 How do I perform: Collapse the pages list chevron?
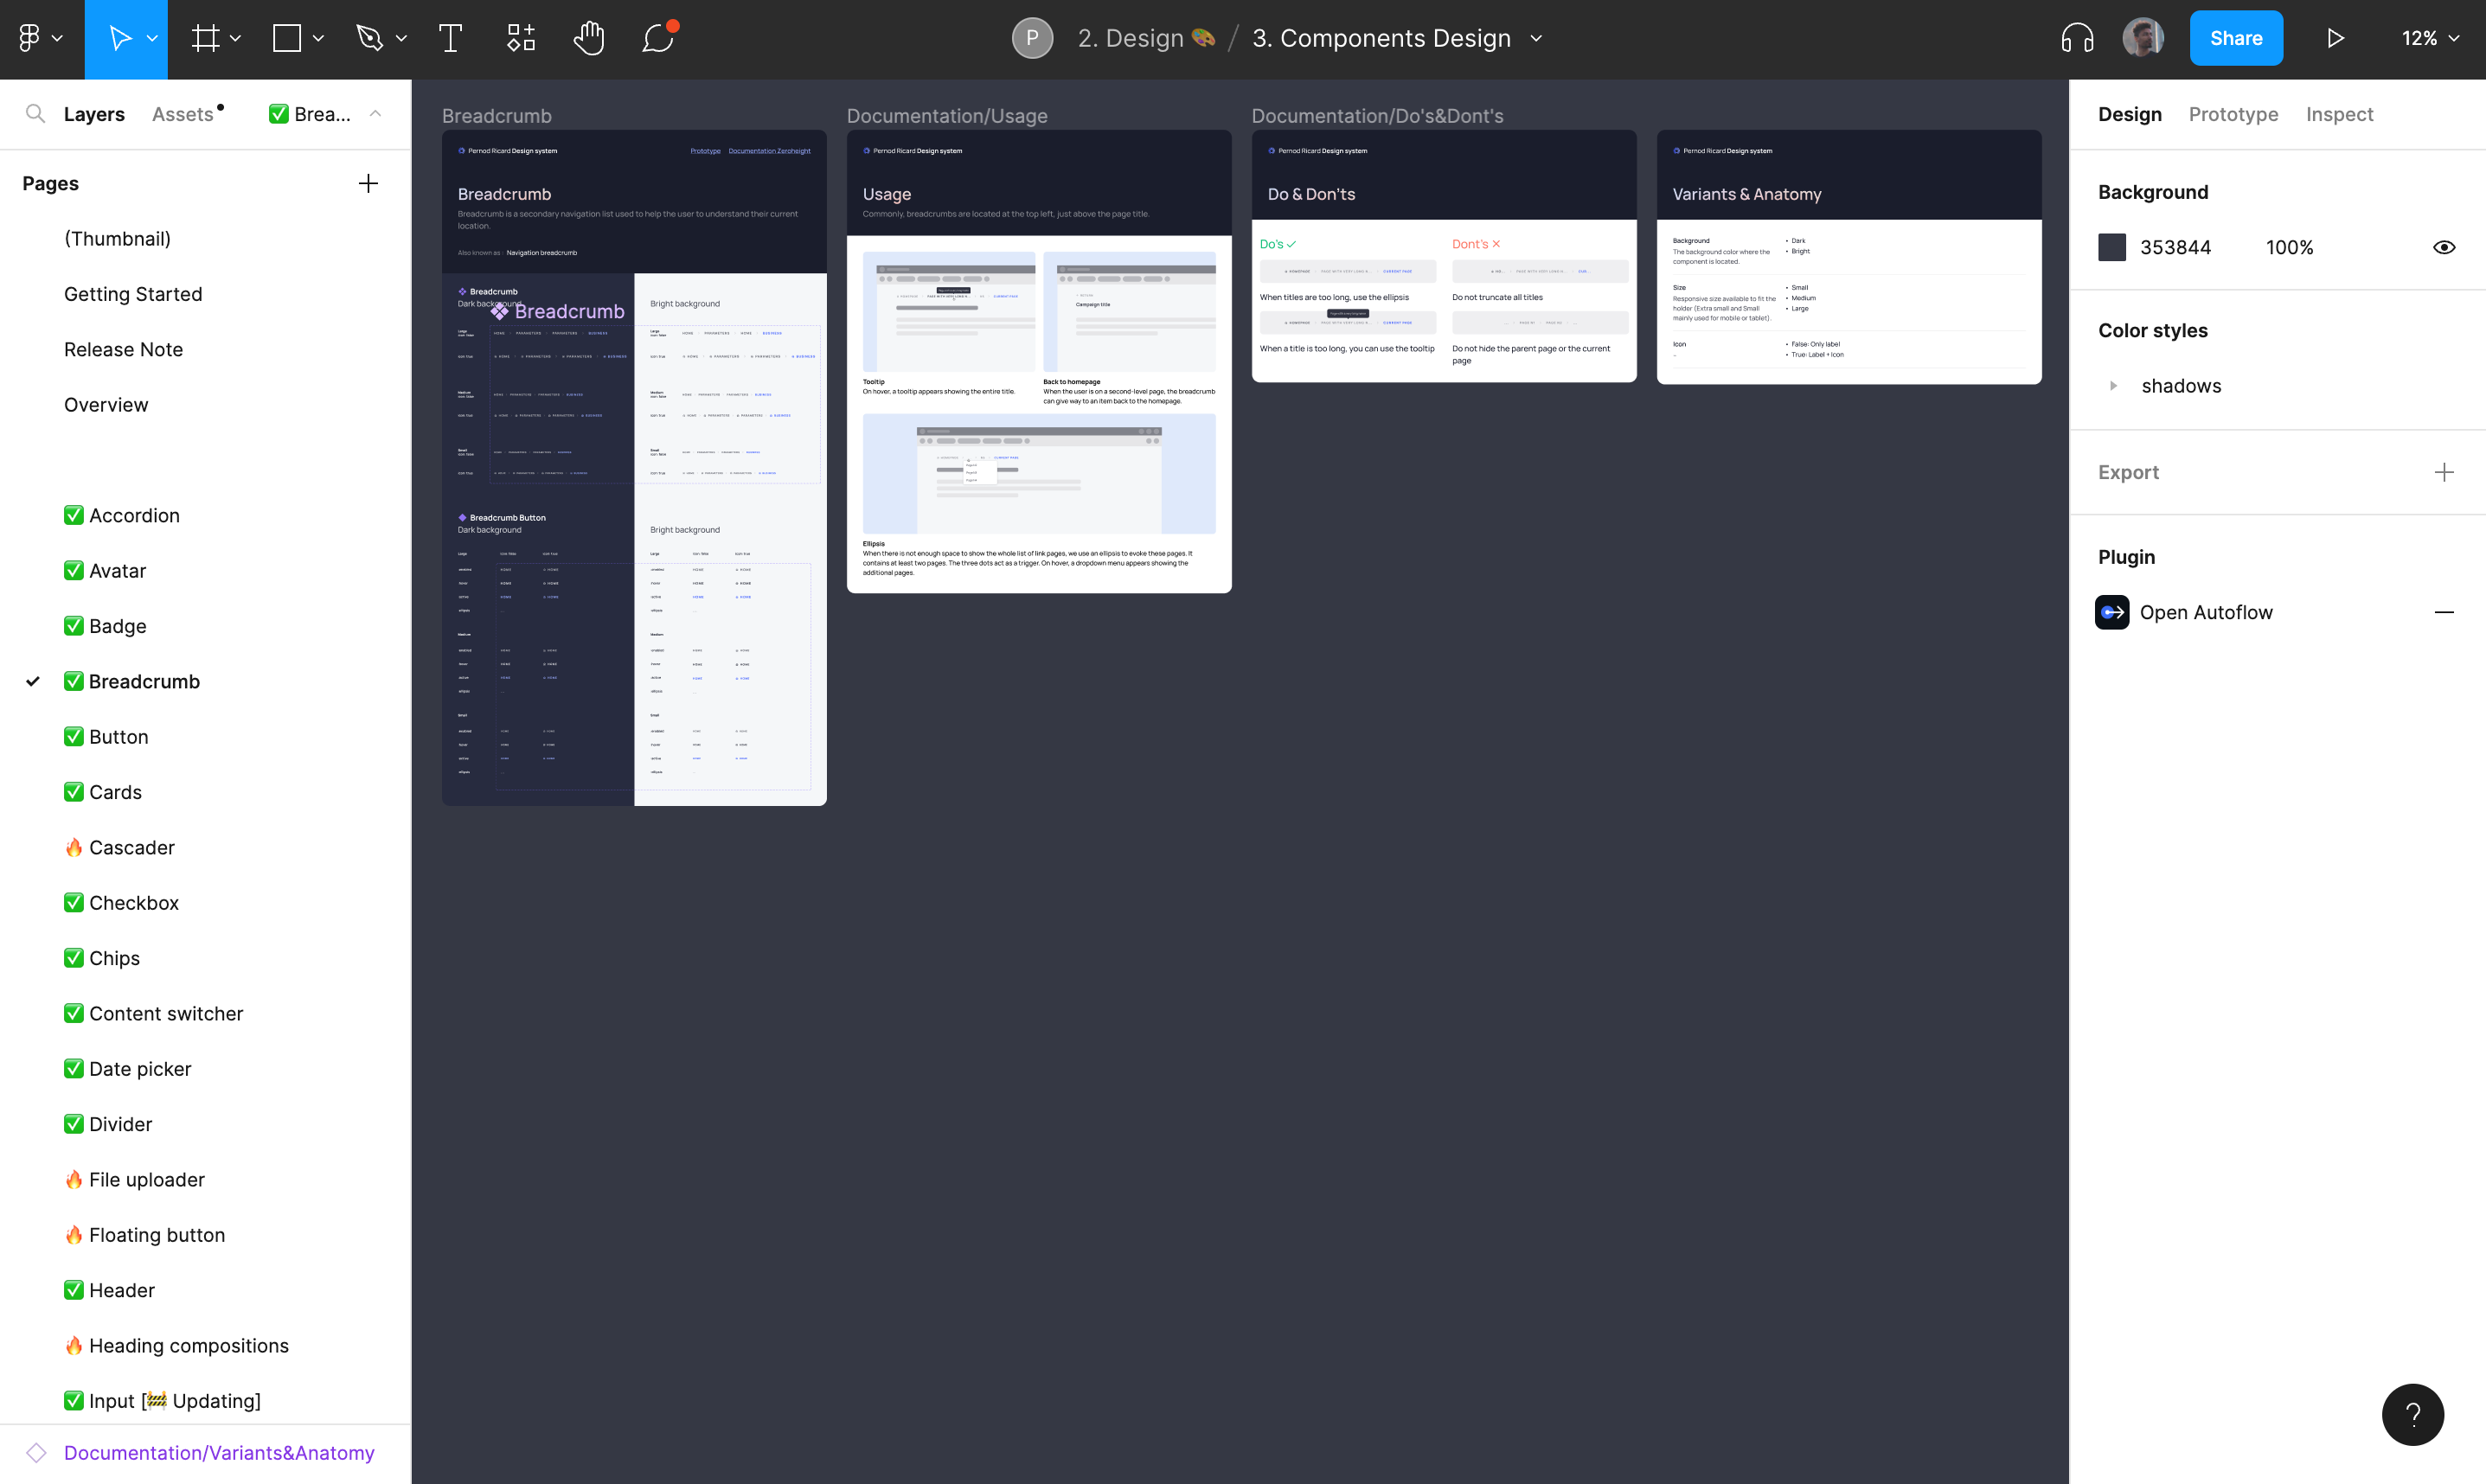point(376,114)
